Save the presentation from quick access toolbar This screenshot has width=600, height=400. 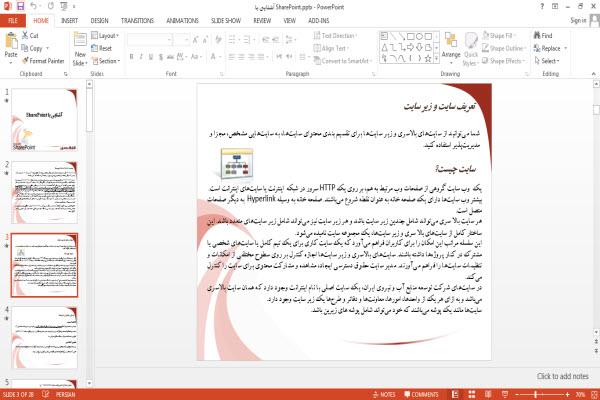pos(20,6)
